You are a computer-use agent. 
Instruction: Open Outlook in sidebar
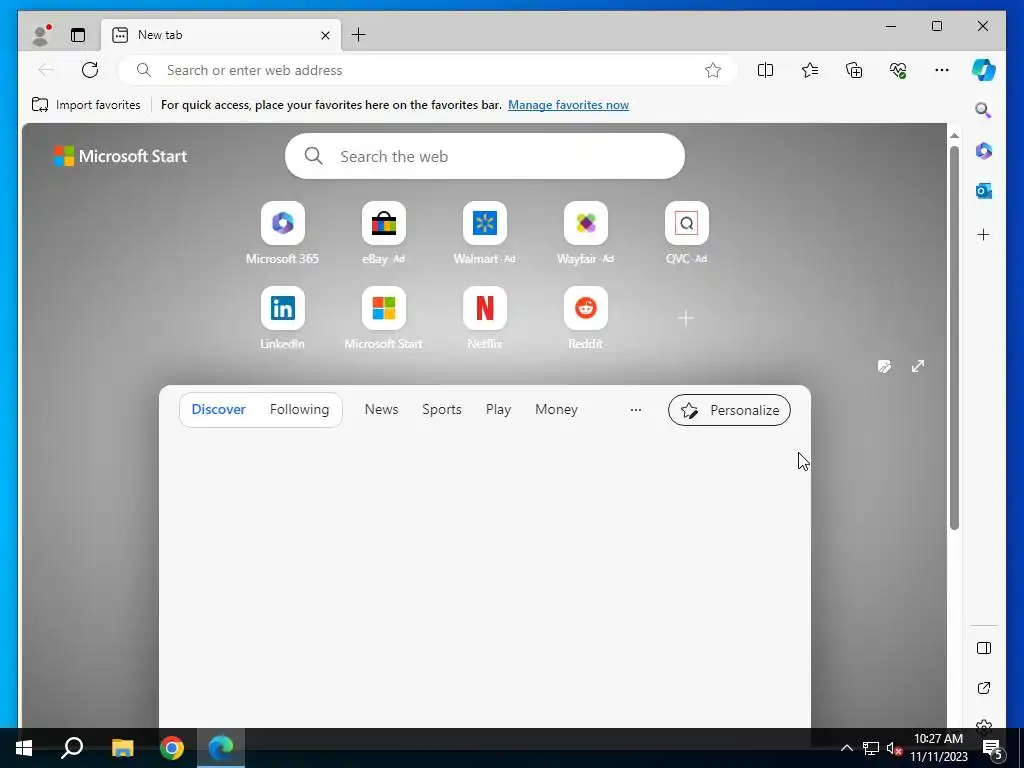[x=984, y=191]
